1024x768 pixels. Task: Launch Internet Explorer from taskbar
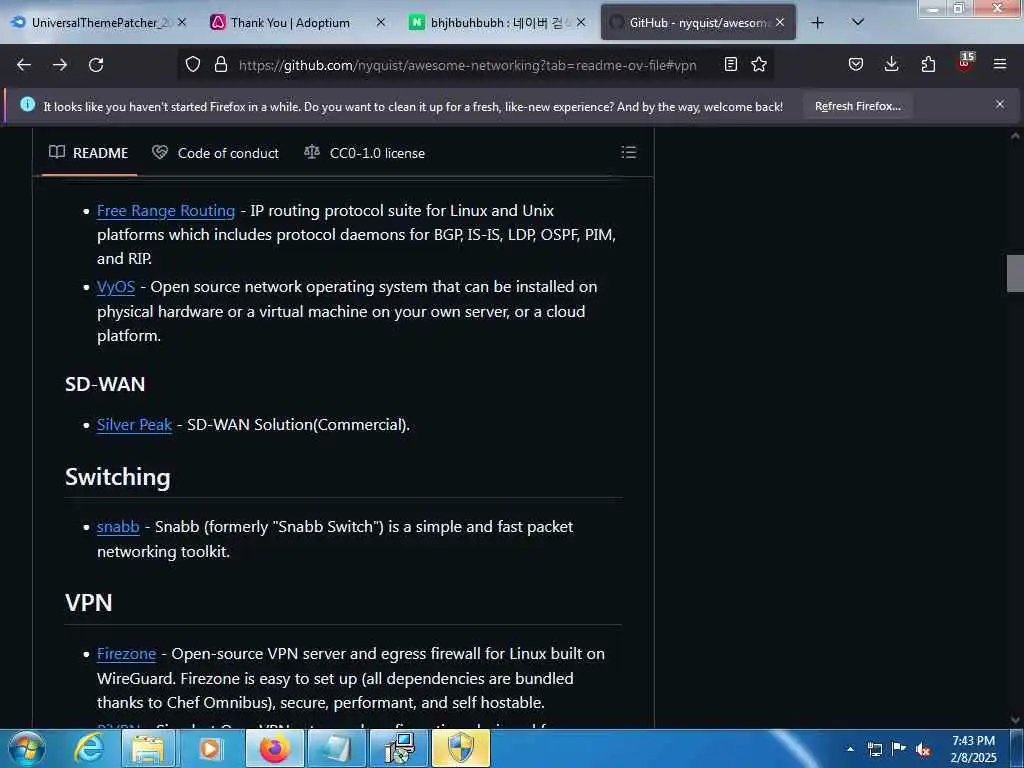[x=88, y=748]
